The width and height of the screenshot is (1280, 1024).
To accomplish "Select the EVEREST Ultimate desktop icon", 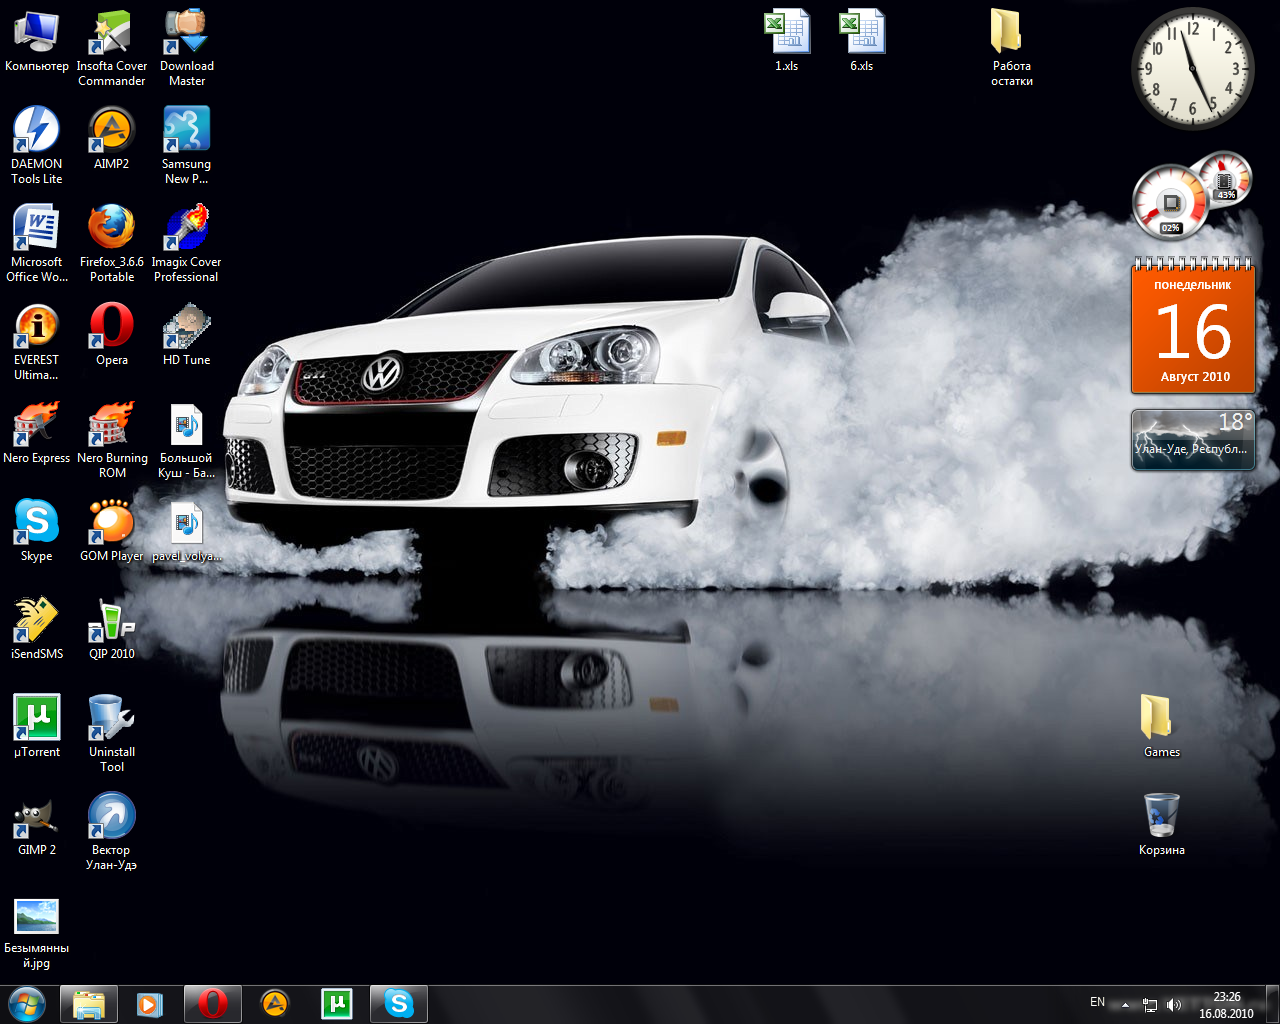I will tap(37, 327).
